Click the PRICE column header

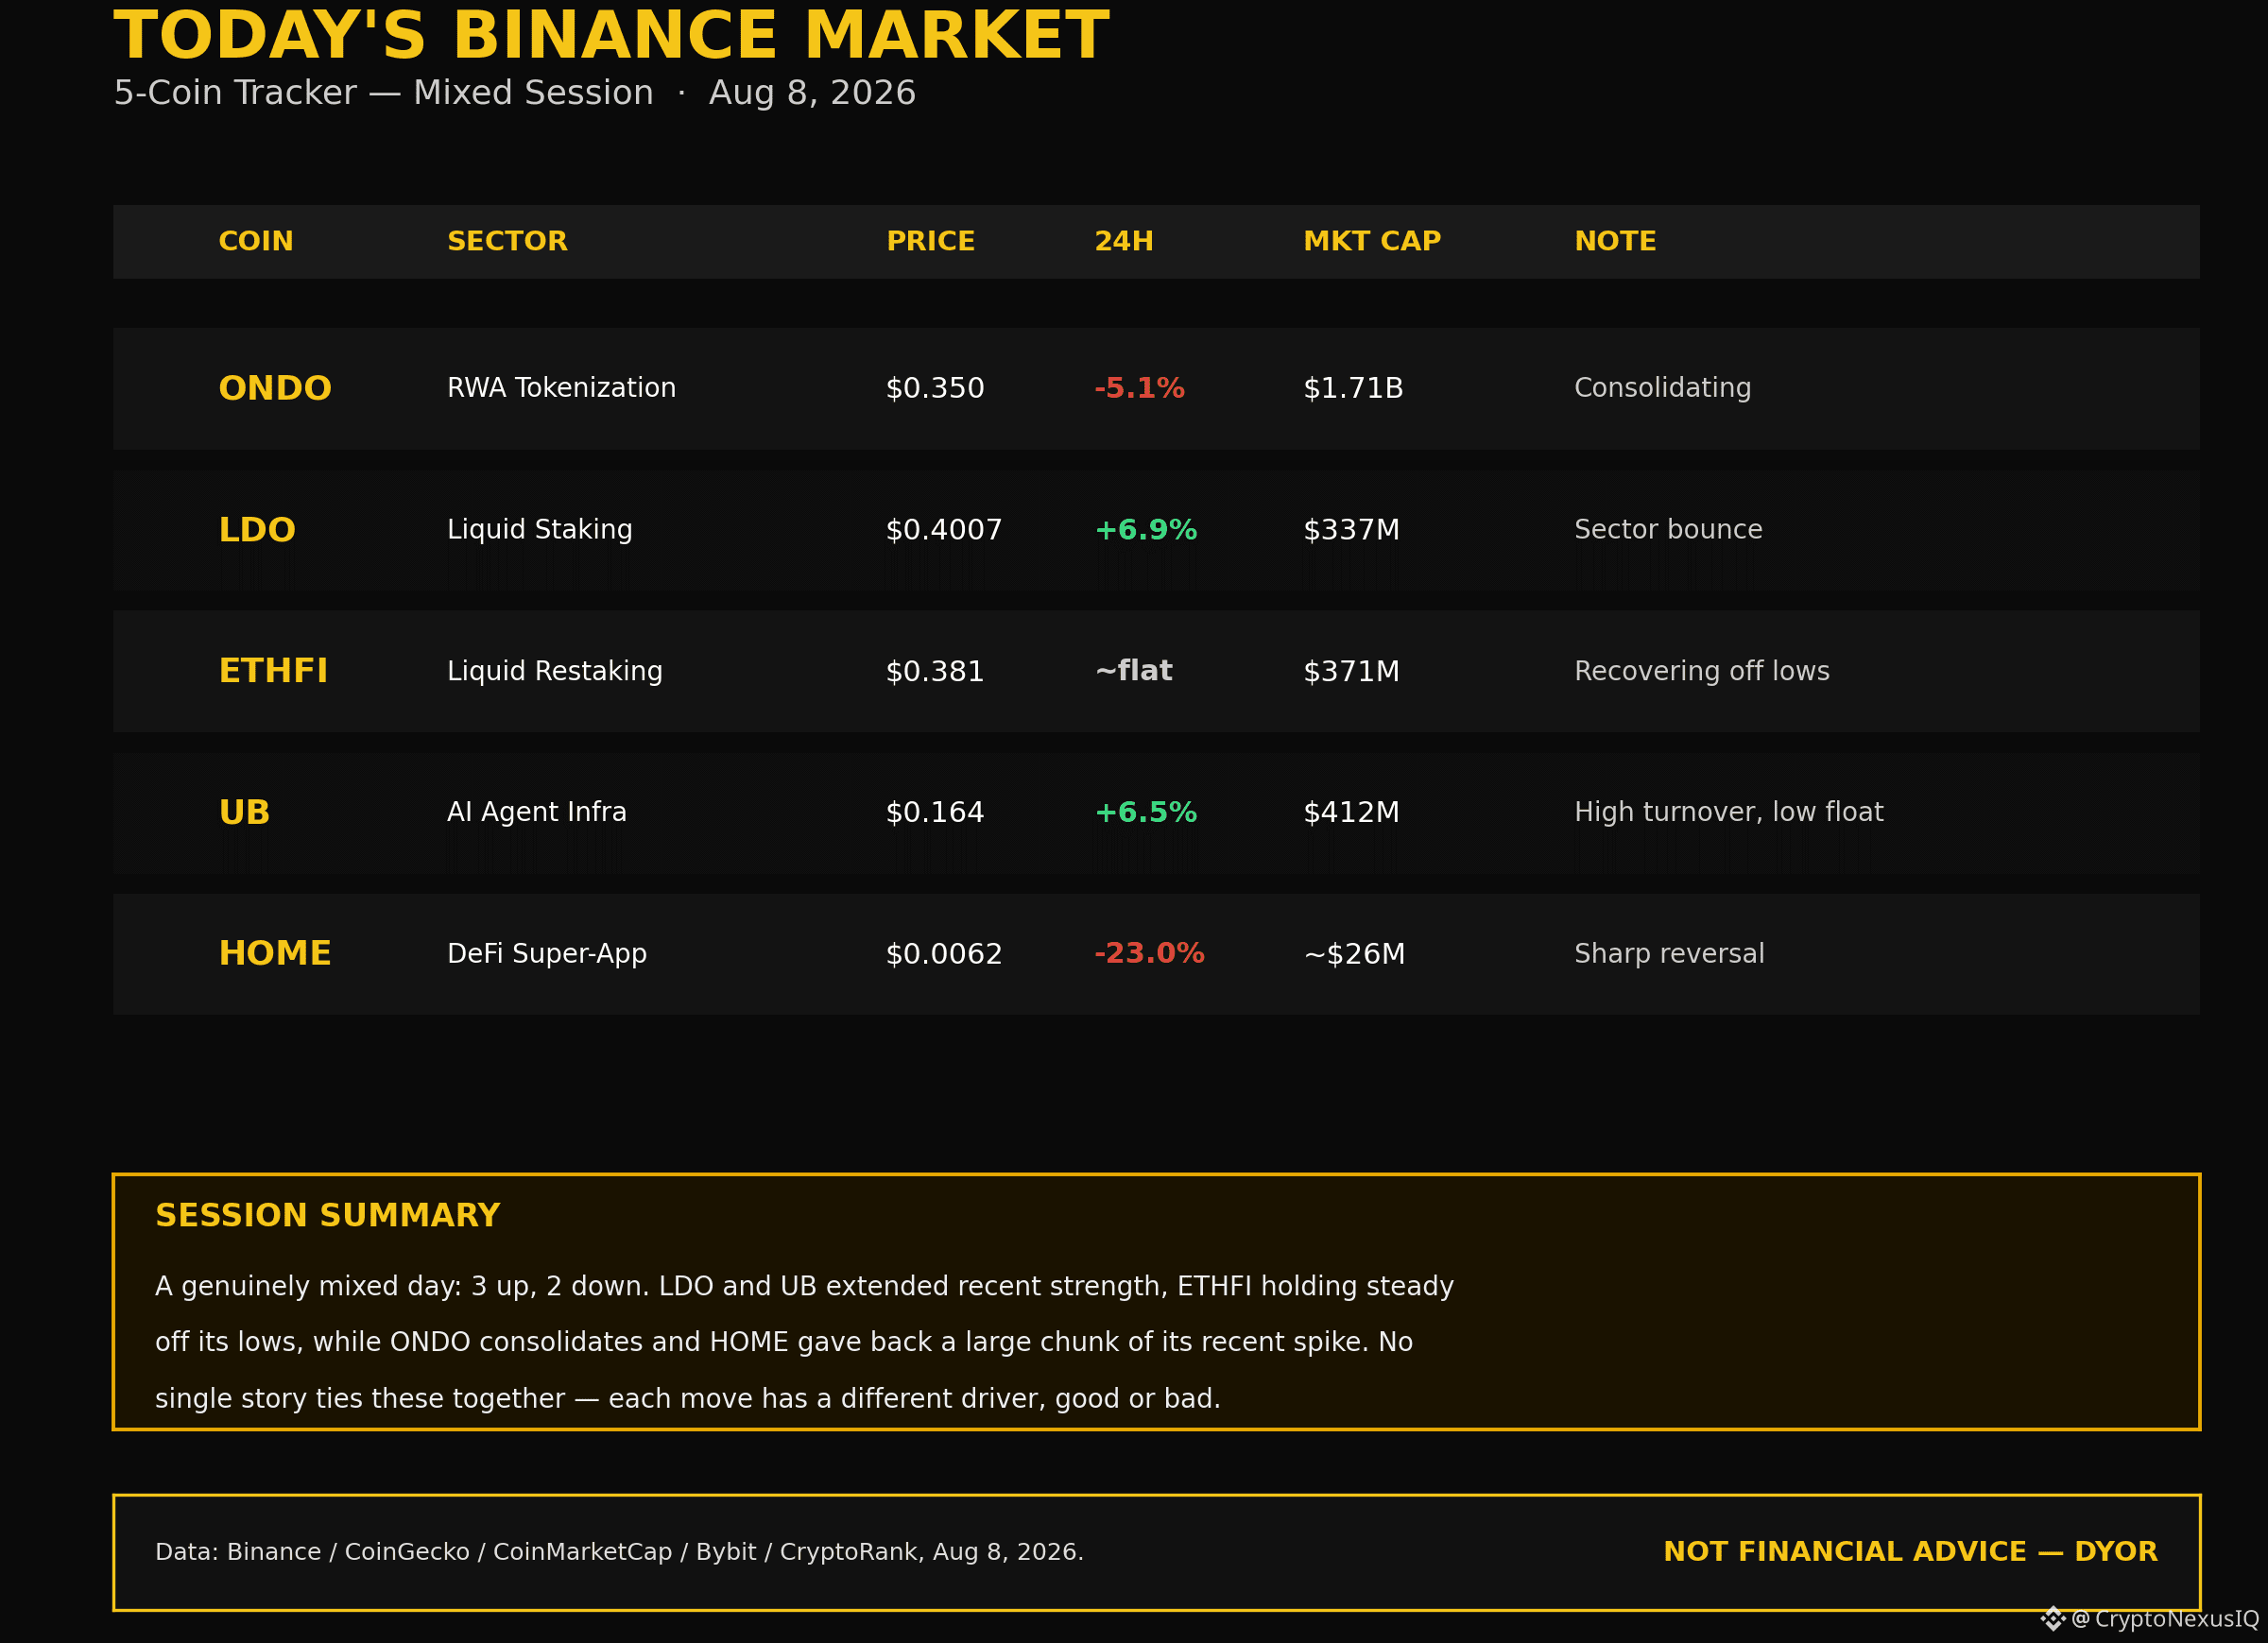coord(930,242)
